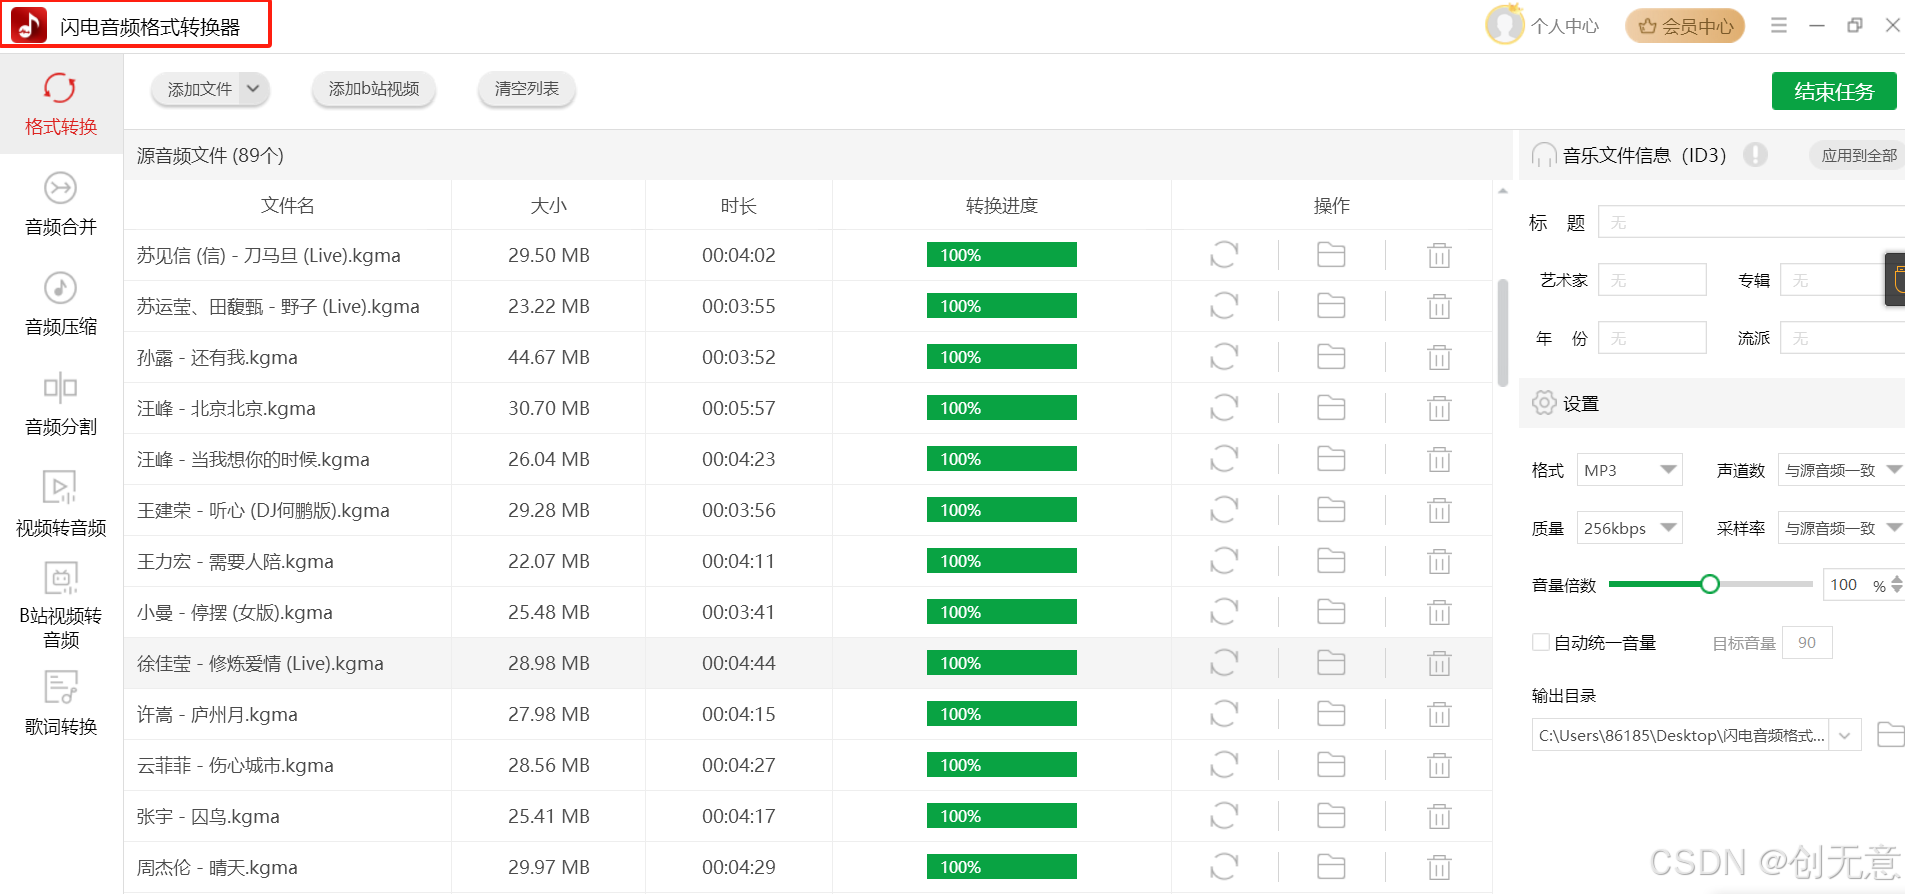Viewport: 1905px width, 894px height.
Task: Browse output directory with folder icon
Action: [1890, 735]
